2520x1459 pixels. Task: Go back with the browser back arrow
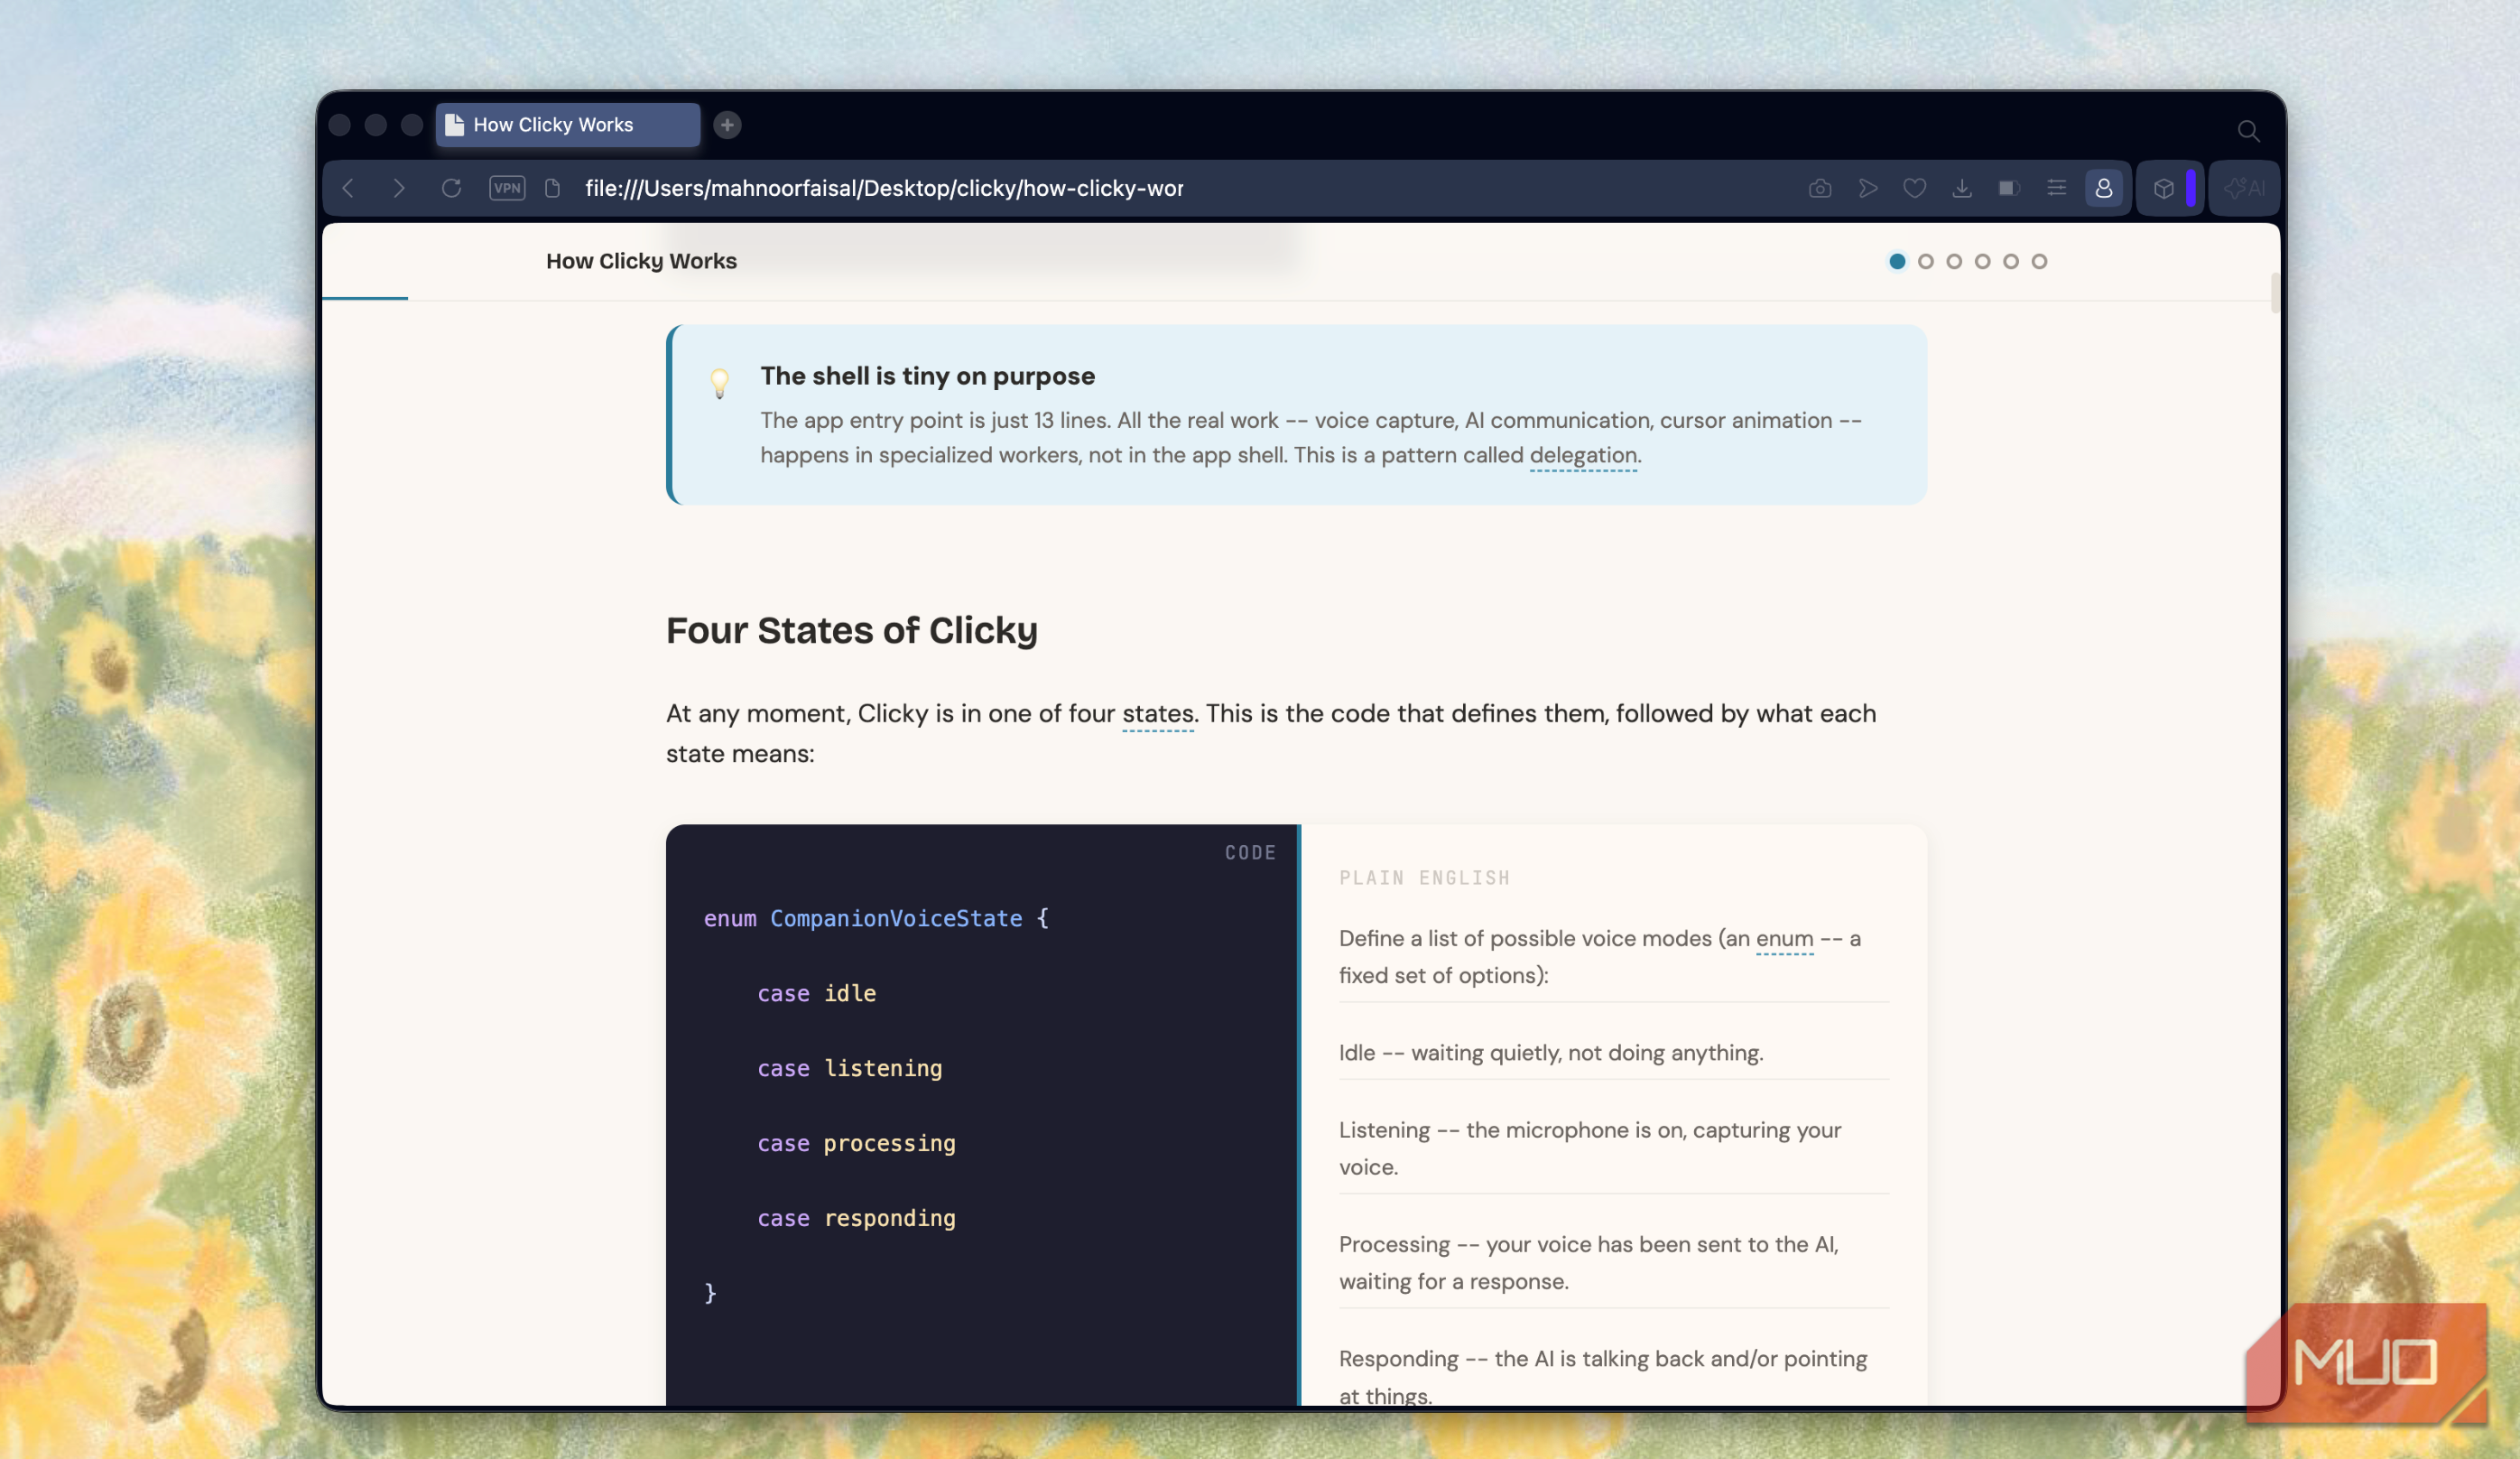[348, 188]
